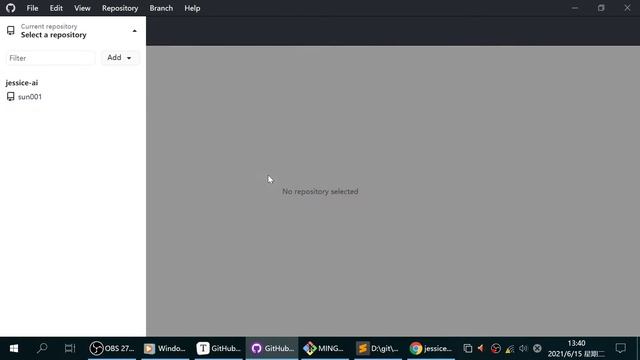Open the File menu
The height and width of the screenshot is (360, 640).
[x=32, y=8]
